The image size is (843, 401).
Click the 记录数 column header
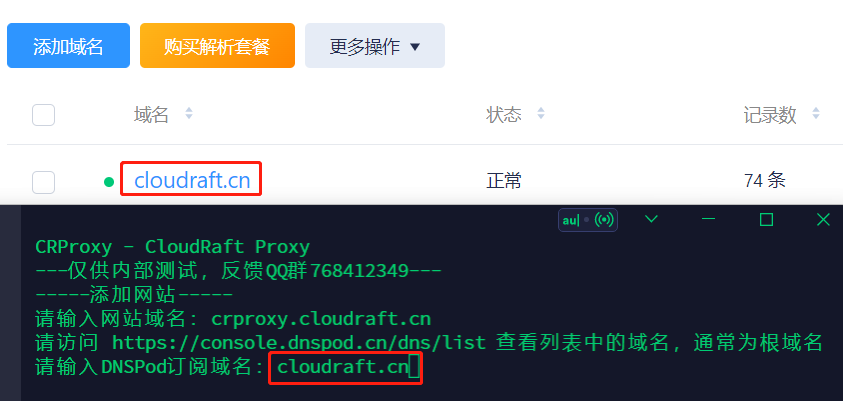(x=770, y=114)
